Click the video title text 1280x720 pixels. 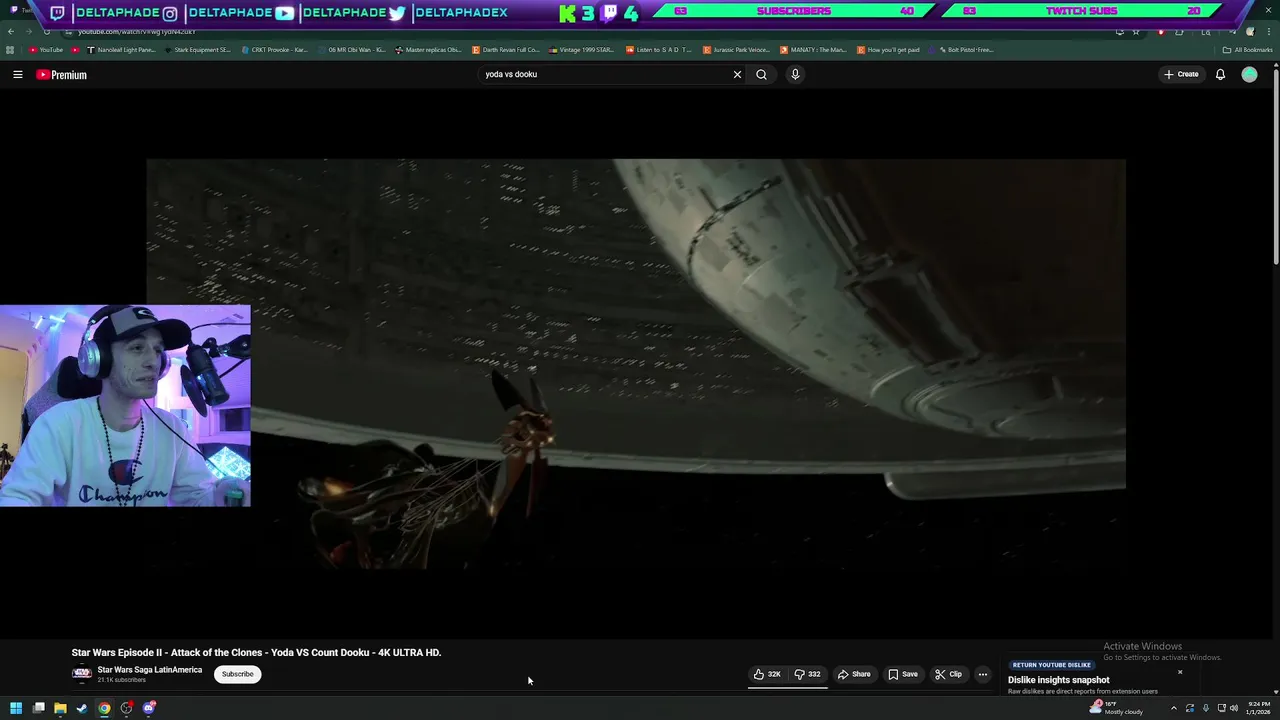(x=256, y=652)
